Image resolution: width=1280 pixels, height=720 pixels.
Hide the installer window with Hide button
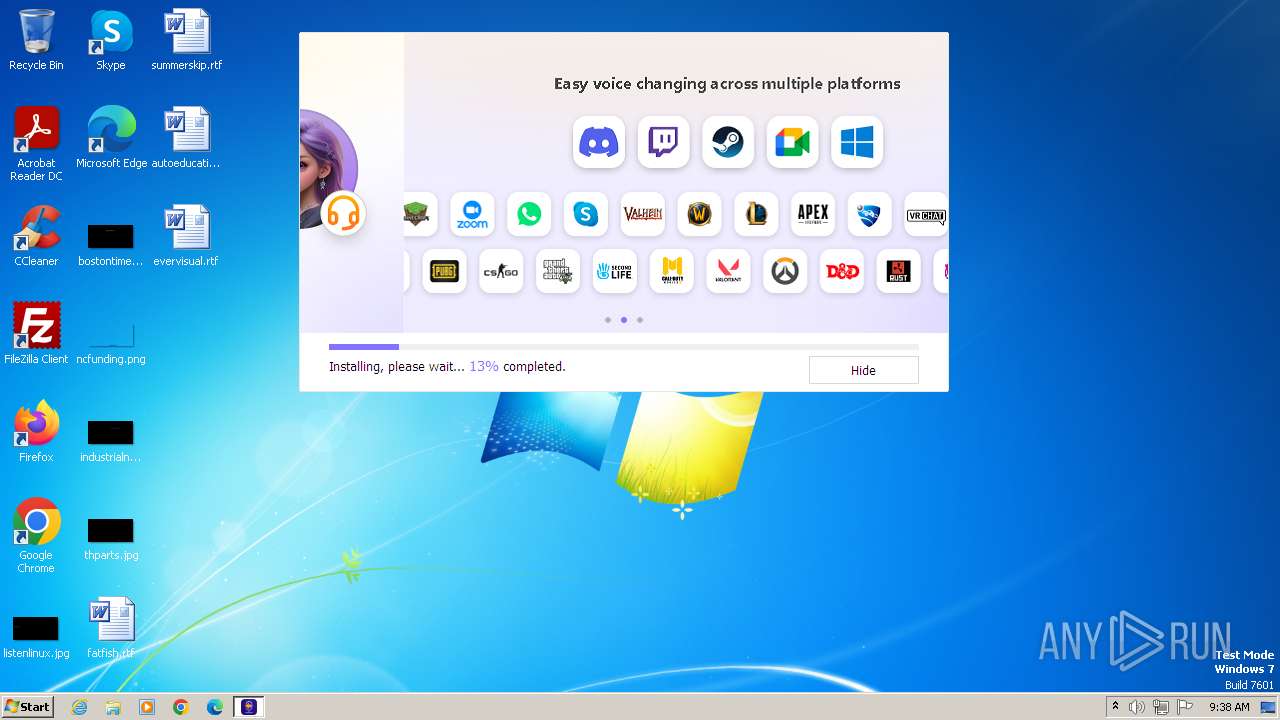pyautogui.click(x=863, y=370)
